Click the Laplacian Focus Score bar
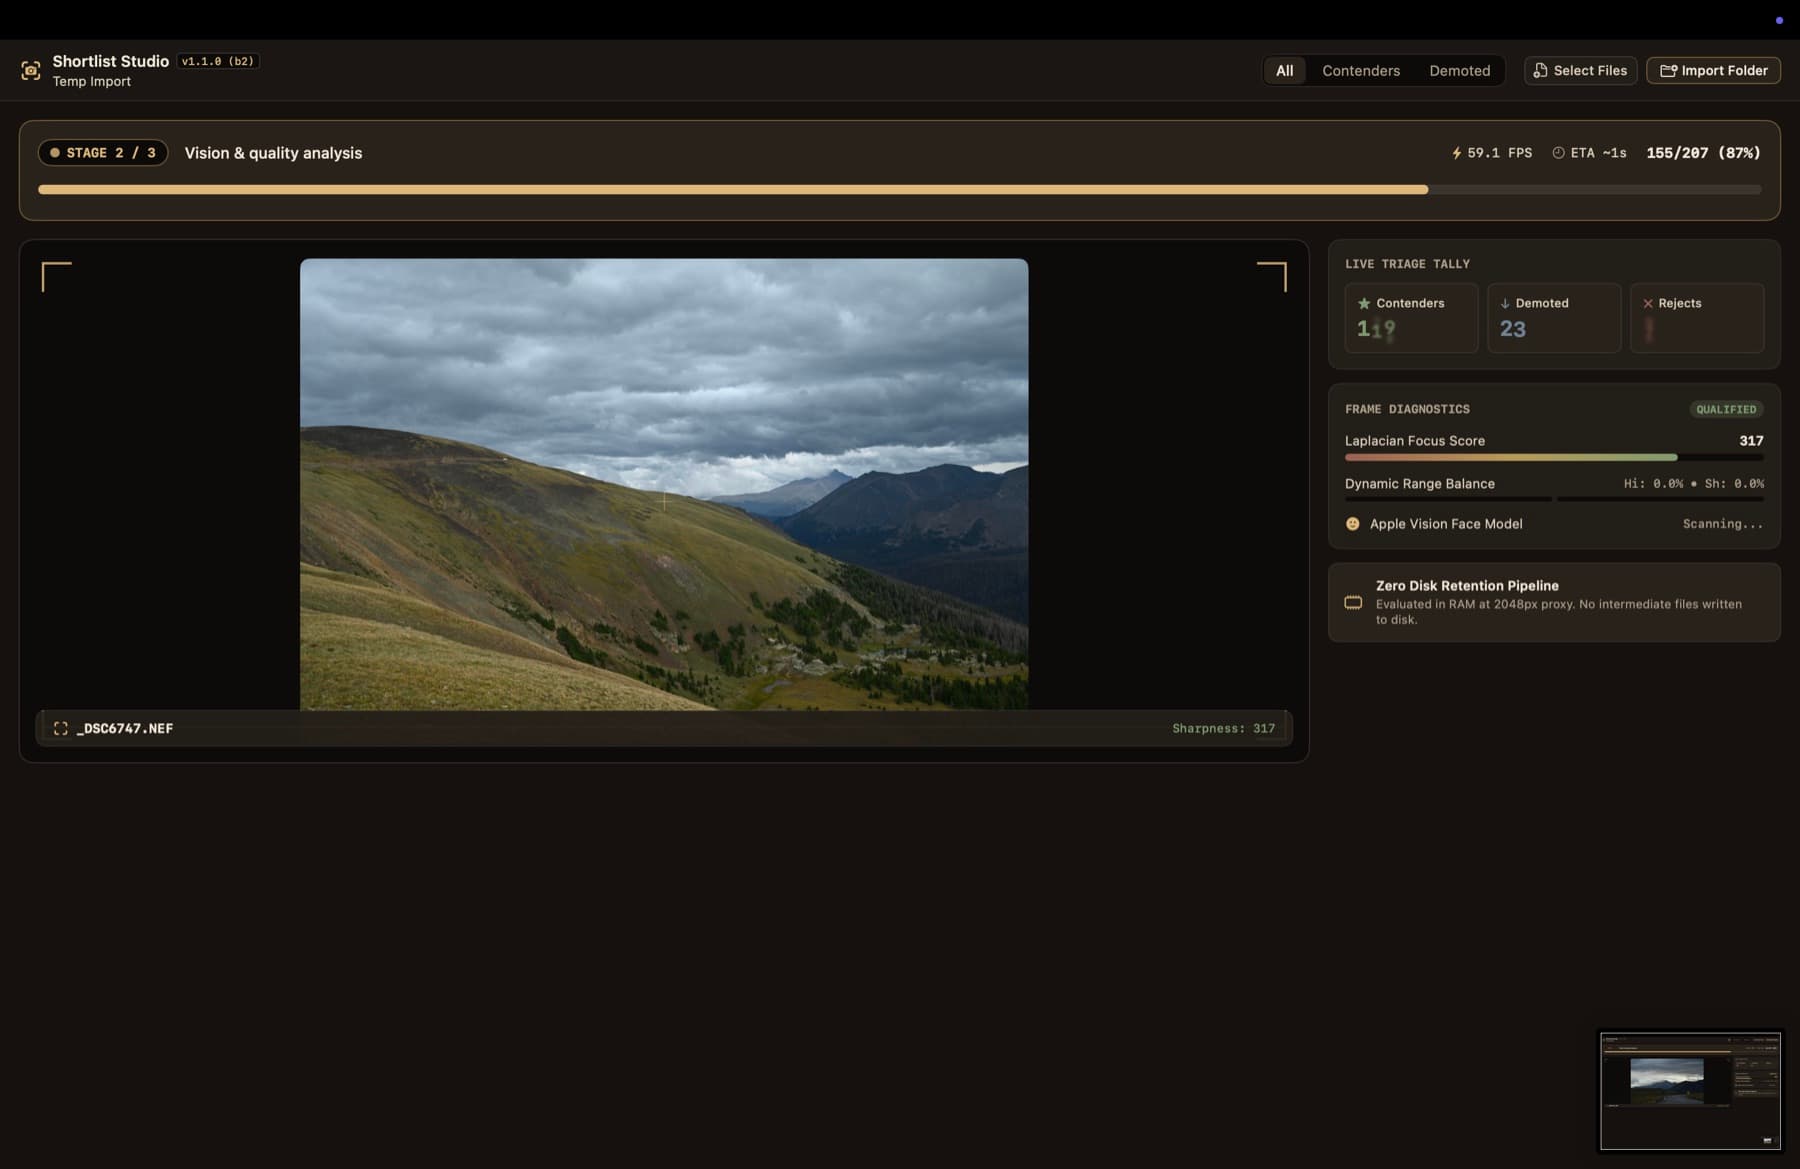The width and height of the screenshot is (1800, 1169). click(x=1554, y=458)
